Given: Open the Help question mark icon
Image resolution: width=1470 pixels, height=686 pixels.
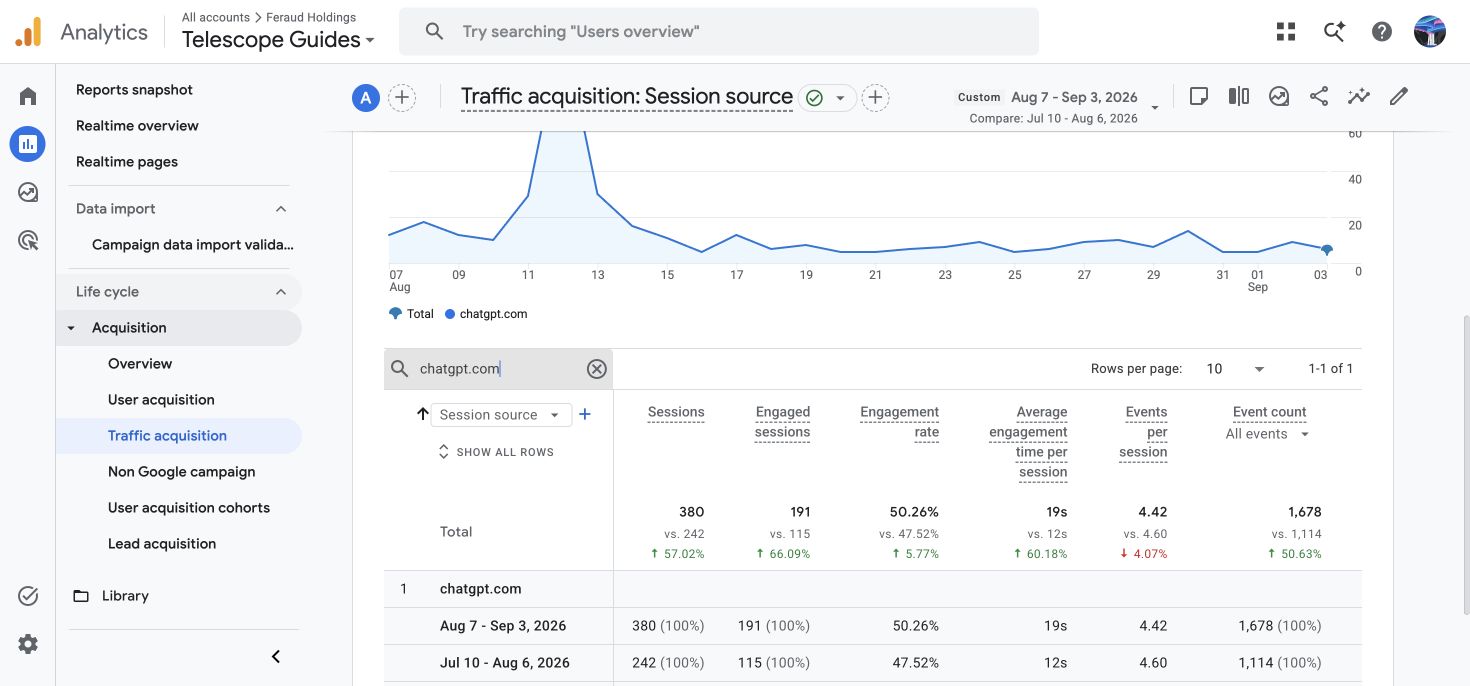Looking at the screenshot, I should (1382, 32).
